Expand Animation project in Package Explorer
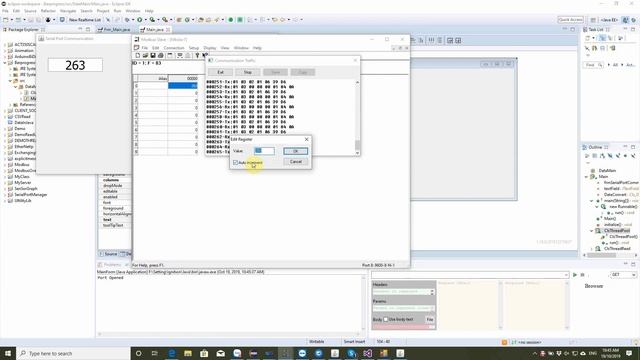This screenshot has width=640, height=360. (x=5, y=51)
